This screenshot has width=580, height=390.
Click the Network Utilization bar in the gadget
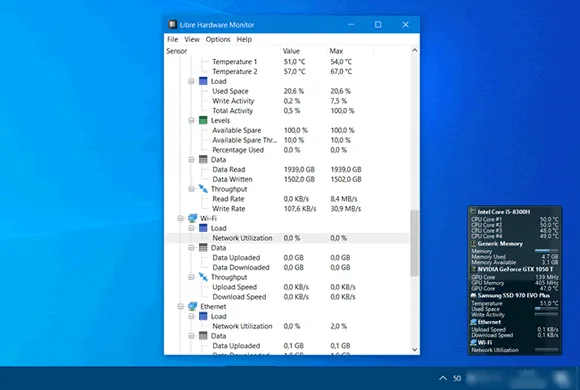coord(546,349)
